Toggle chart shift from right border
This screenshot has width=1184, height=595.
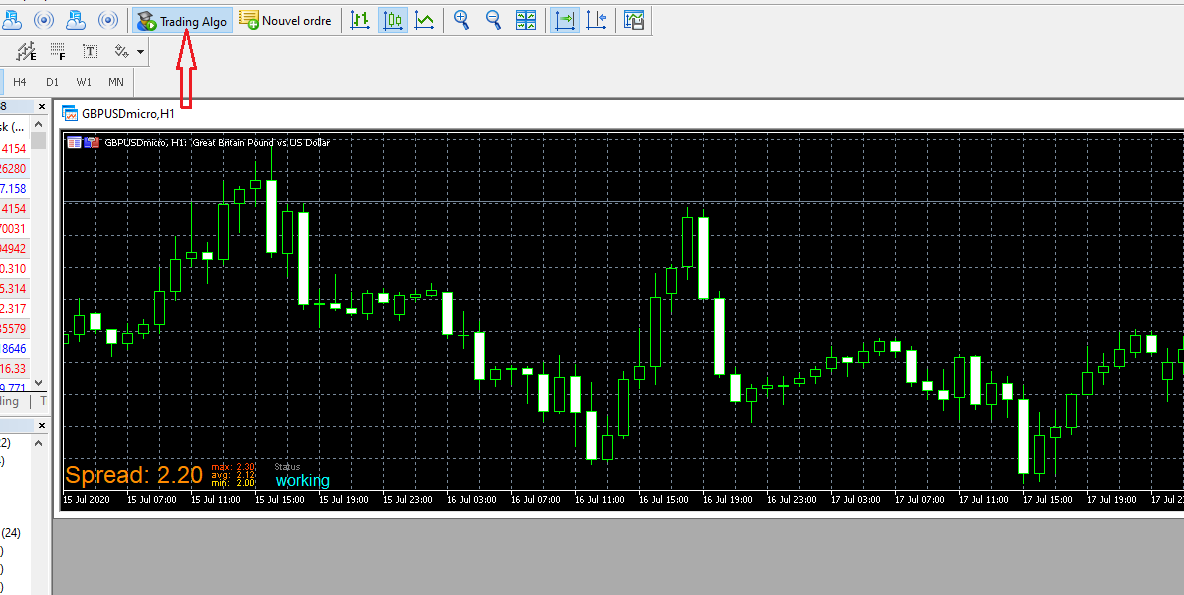point(597,21)
